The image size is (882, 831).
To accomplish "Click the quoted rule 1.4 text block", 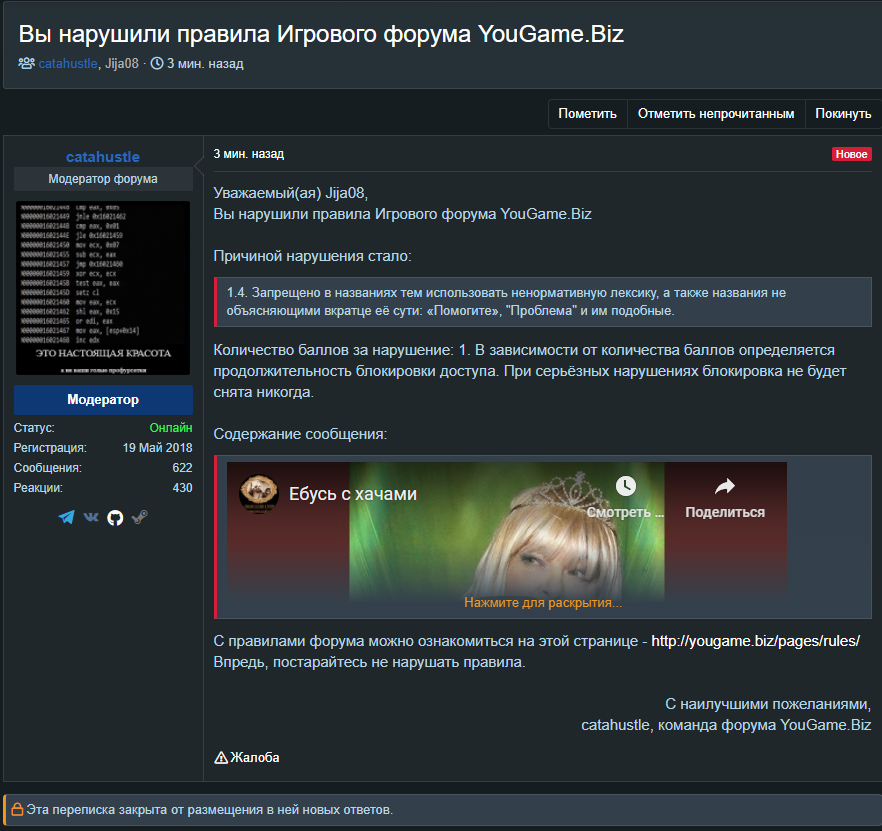I will [543, 302].
